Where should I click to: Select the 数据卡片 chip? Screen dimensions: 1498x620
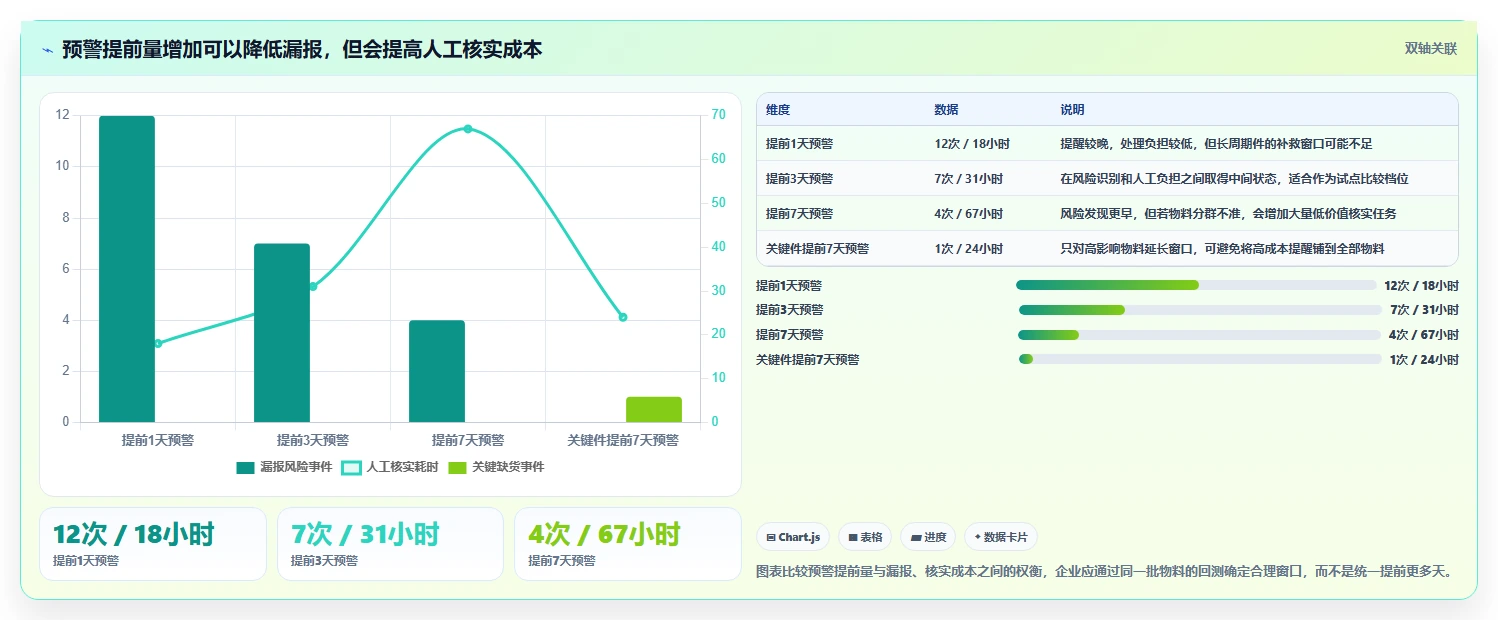[x=1001, y=537]
